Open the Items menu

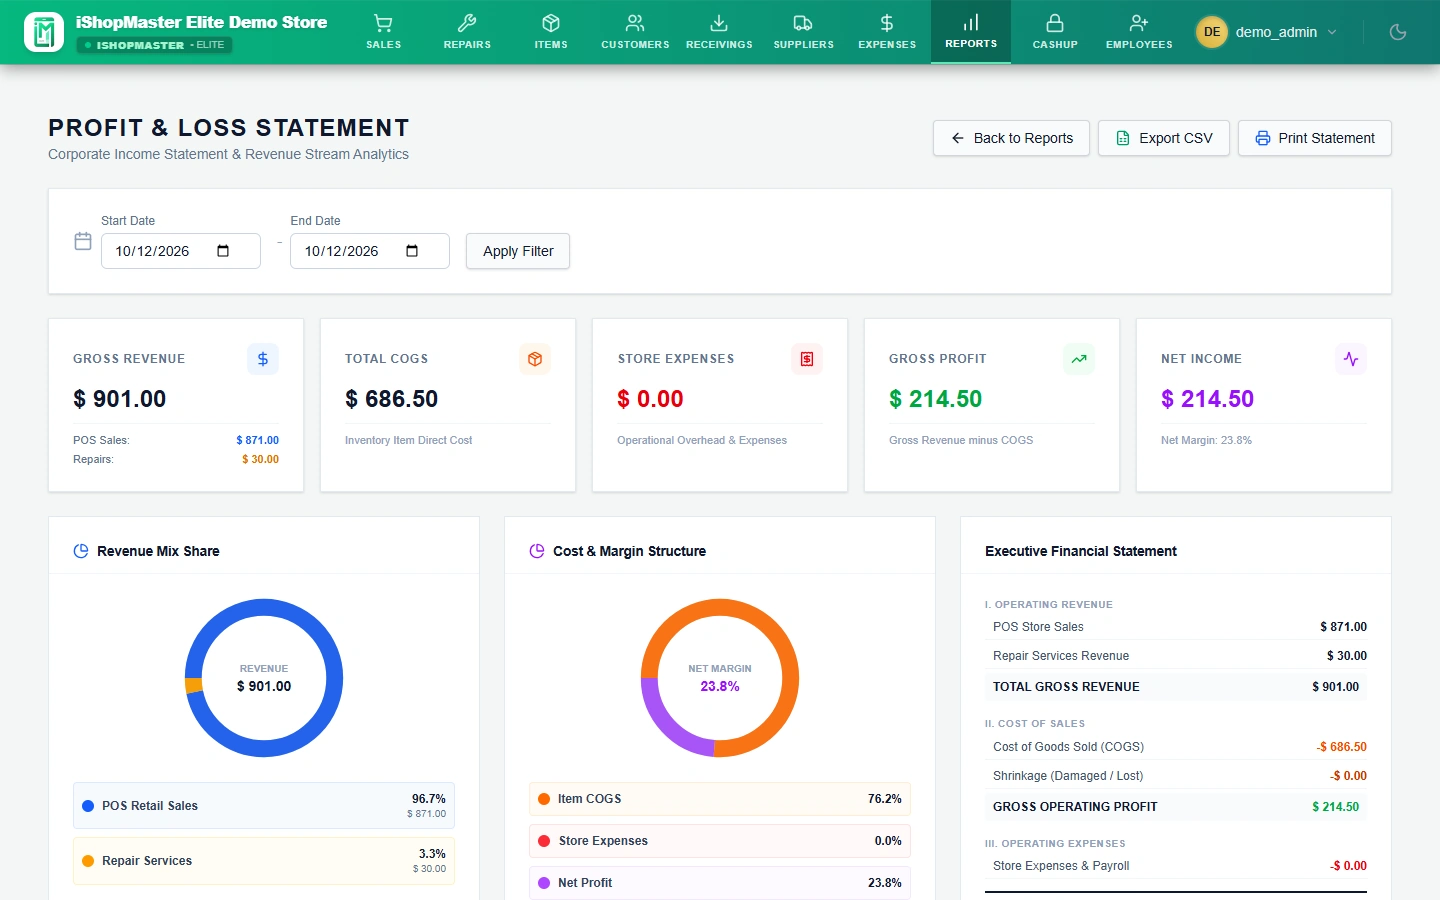(551, 32)
